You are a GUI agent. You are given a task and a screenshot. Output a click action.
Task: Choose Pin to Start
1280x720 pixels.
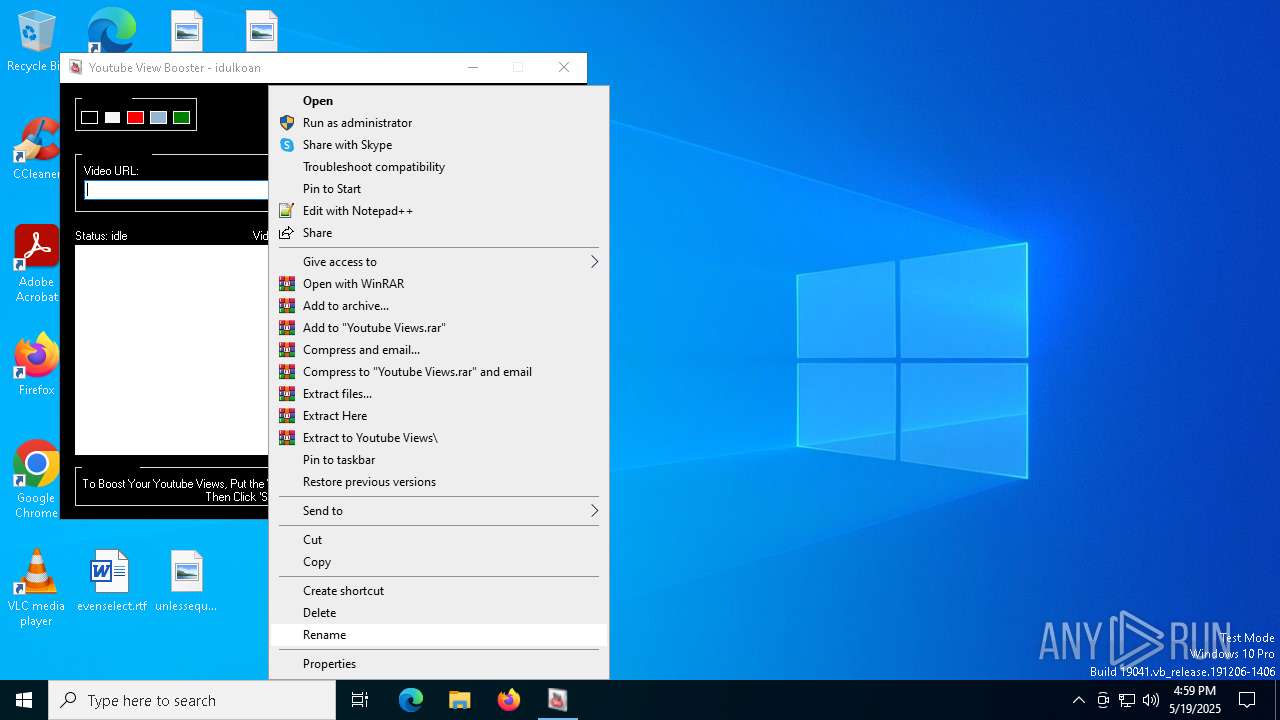(x=439, y=189)
